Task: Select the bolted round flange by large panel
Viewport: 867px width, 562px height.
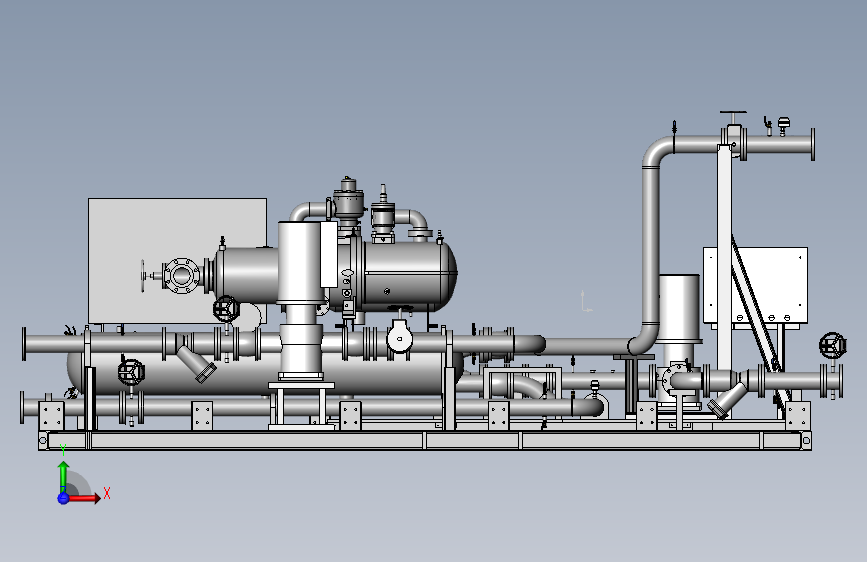Action: pos(181,275)
